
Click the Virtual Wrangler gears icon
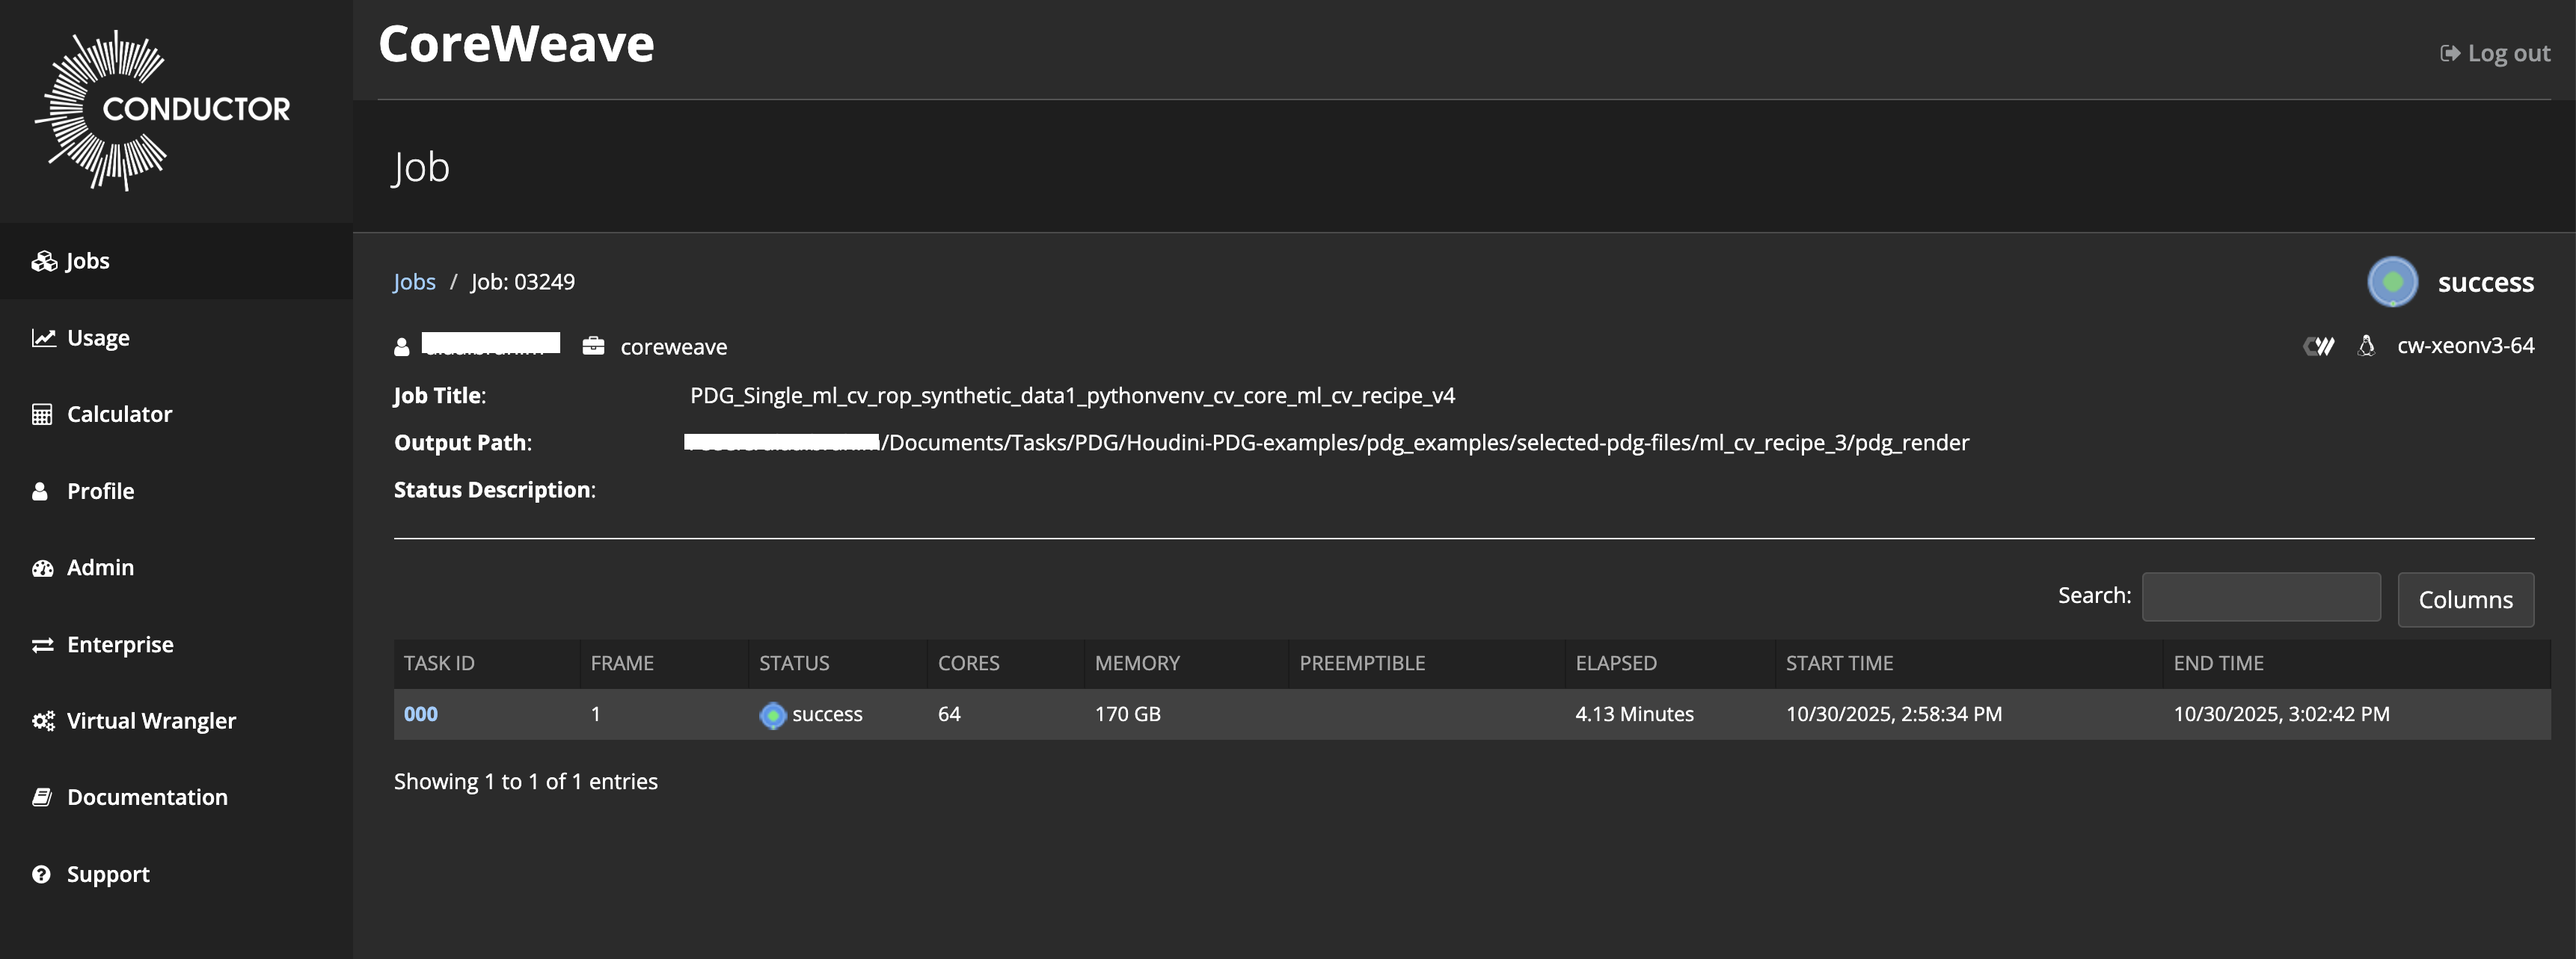click(x=43, y=721)
